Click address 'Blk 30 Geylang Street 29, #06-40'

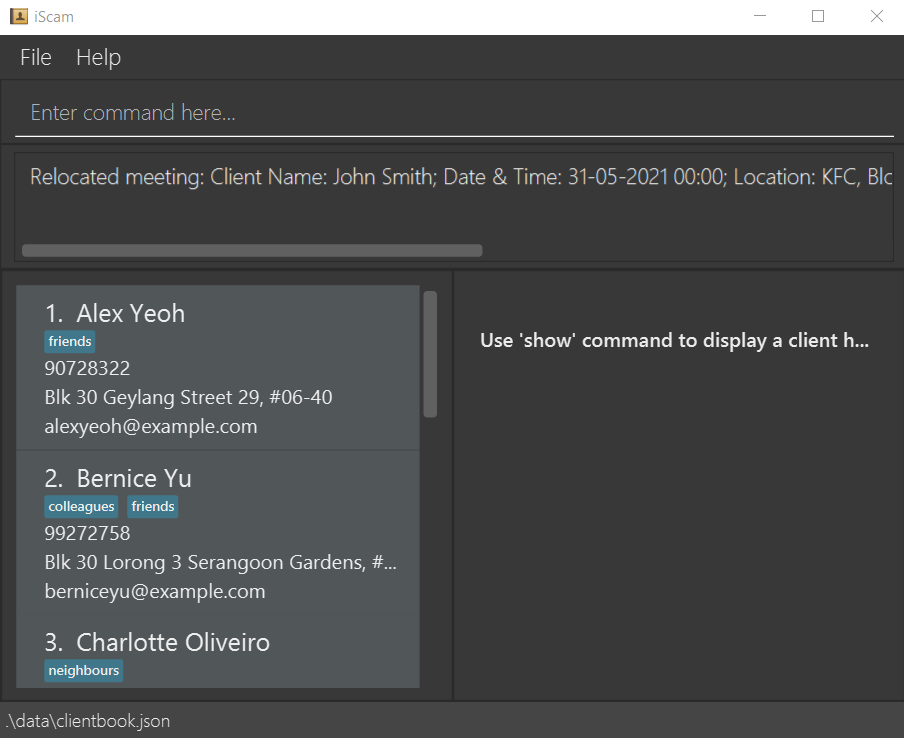click(189, 397)
